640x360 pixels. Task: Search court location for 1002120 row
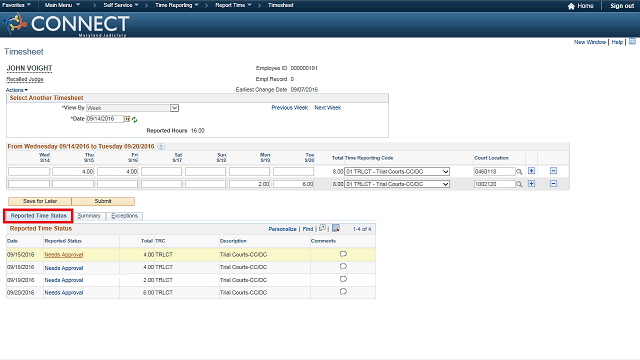[519, 184]
